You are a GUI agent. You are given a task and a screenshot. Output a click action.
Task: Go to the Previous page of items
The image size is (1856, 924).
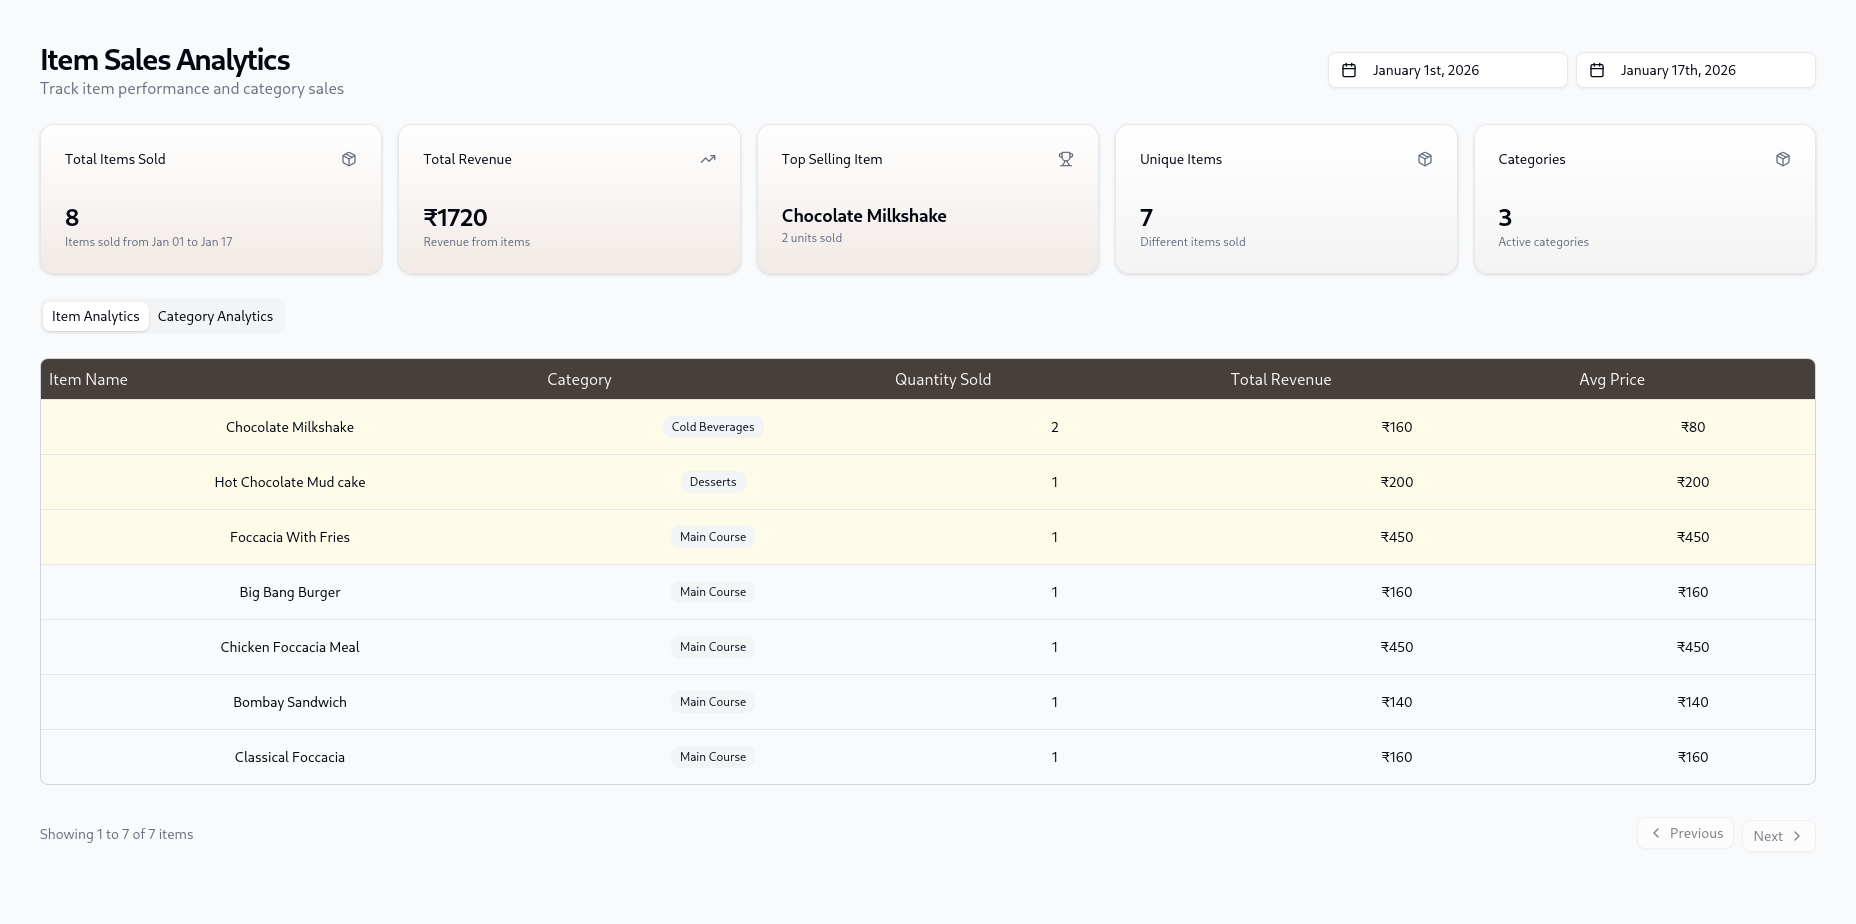click(x=1685, y=833)
